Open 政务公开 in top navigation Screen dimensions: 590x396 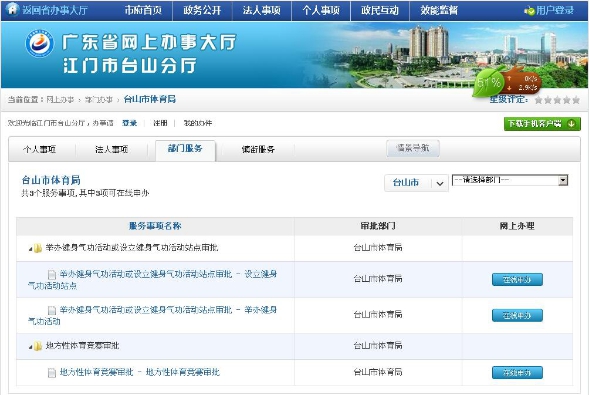coord(202,11)
